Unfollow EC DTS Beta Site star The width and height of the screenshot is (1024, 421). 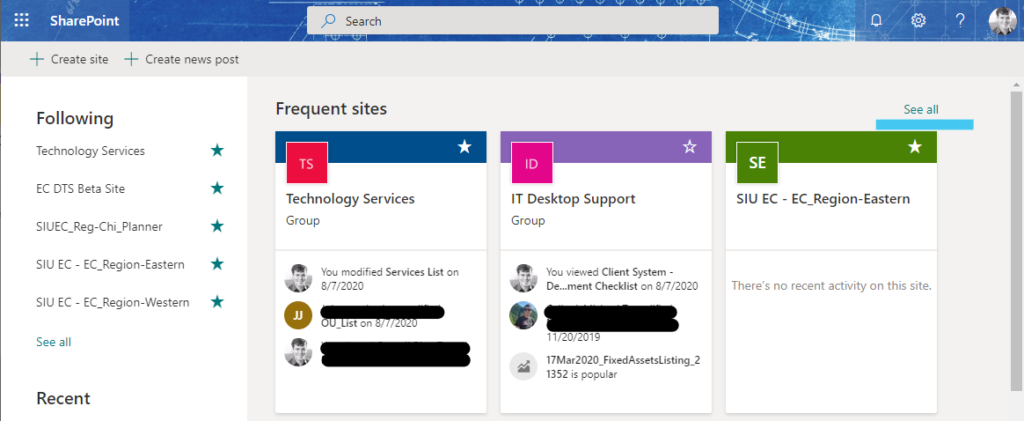[217, 189]
